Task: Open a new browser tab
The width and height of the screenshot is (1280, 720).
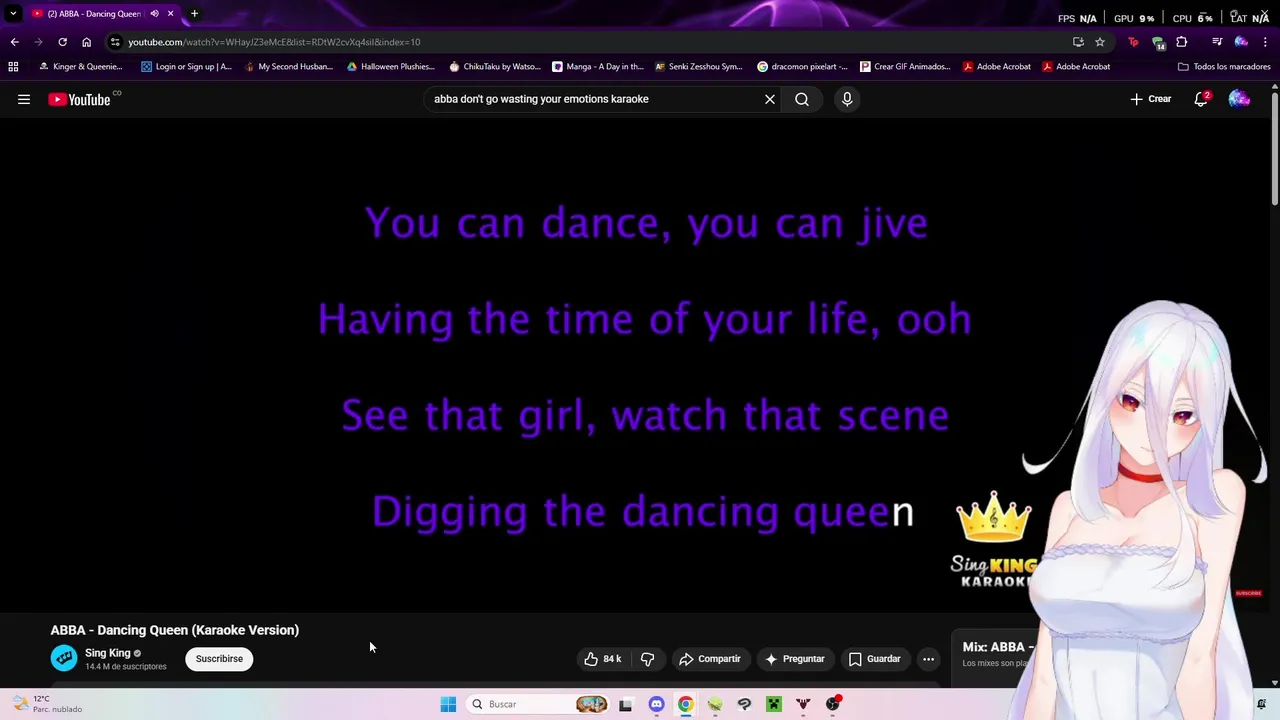Action: [x=194, y=14]
